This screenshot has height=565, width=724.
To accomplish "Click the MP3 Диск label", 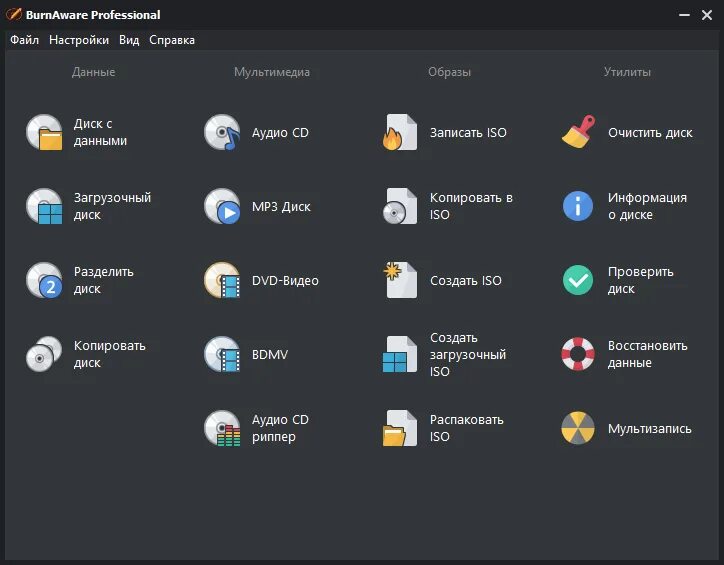I will pos(281,207).
